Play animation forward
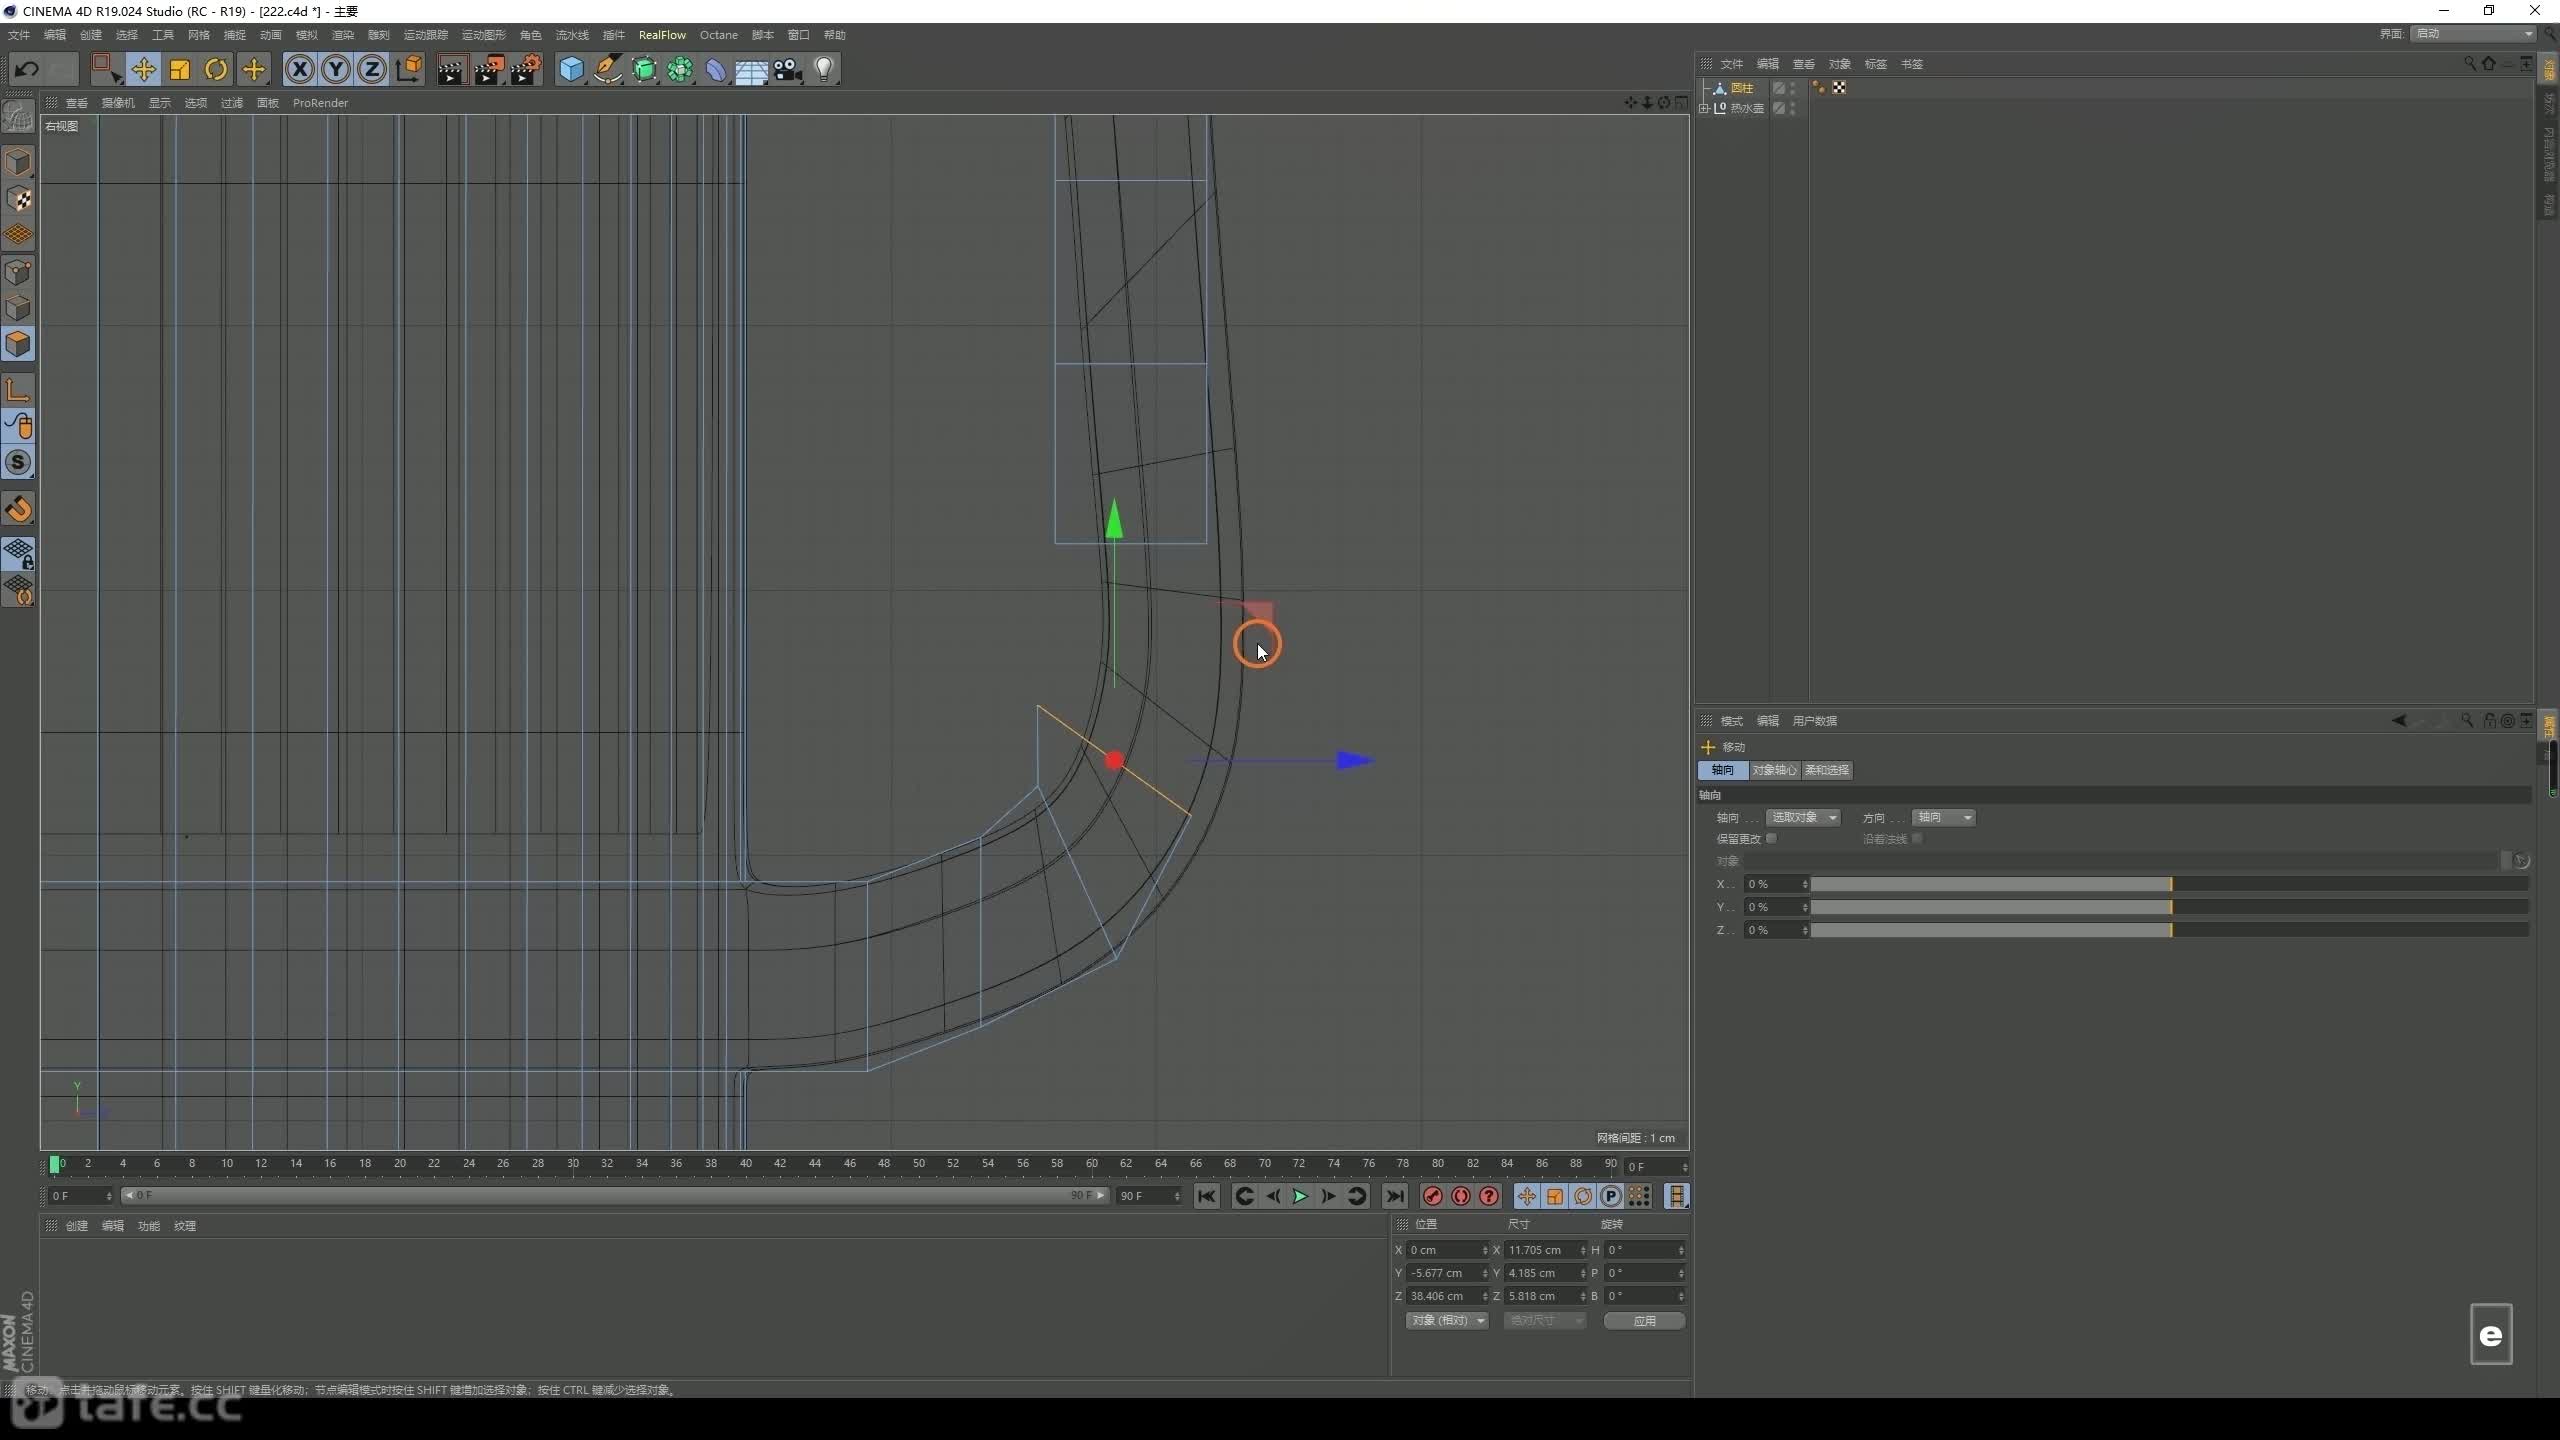Viewport: 2560px width, 1440px height. 1300,1196
